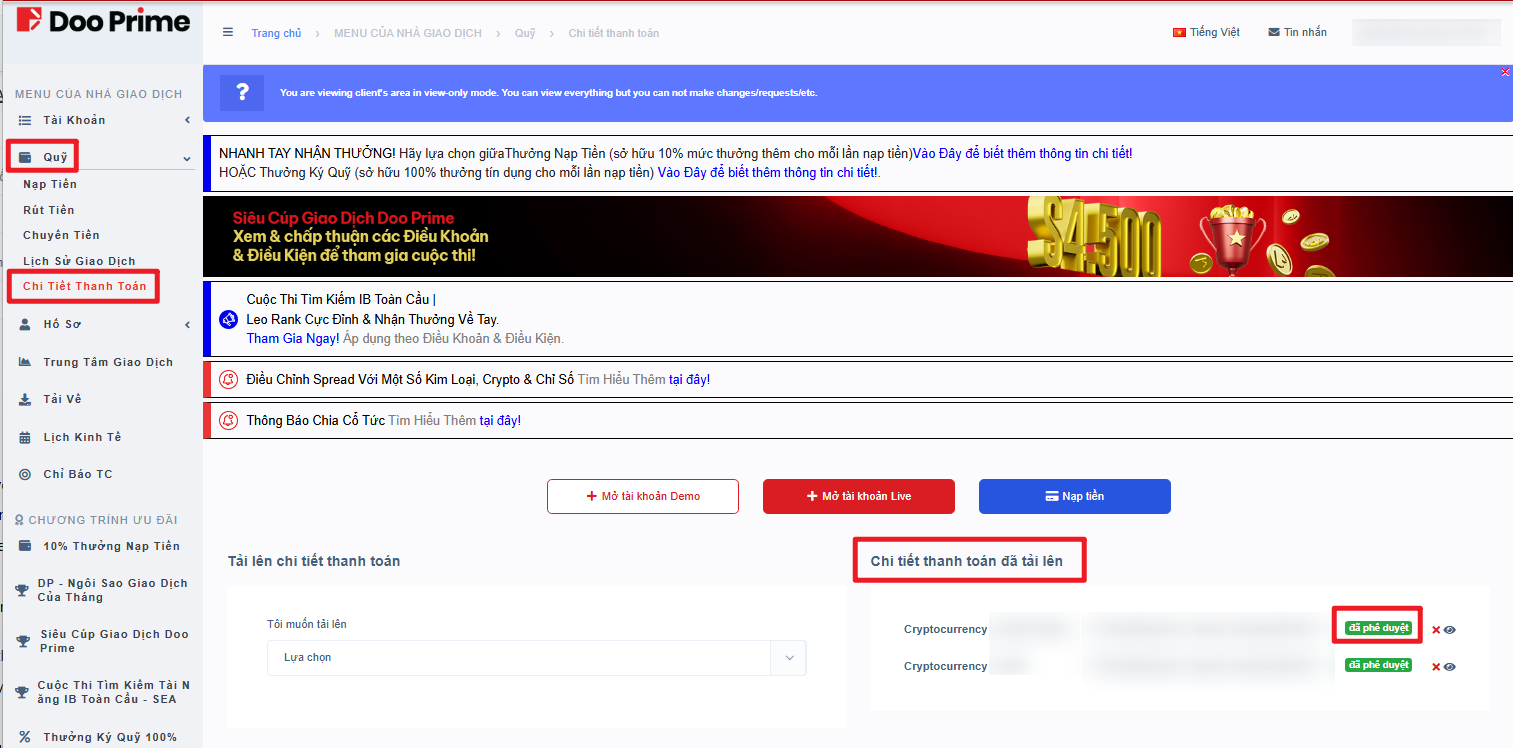Image resolution: width=1513 pixels, height=748 pixels.
Task: Collapse the Quỹ menu chevron
Action: (187, 158)
